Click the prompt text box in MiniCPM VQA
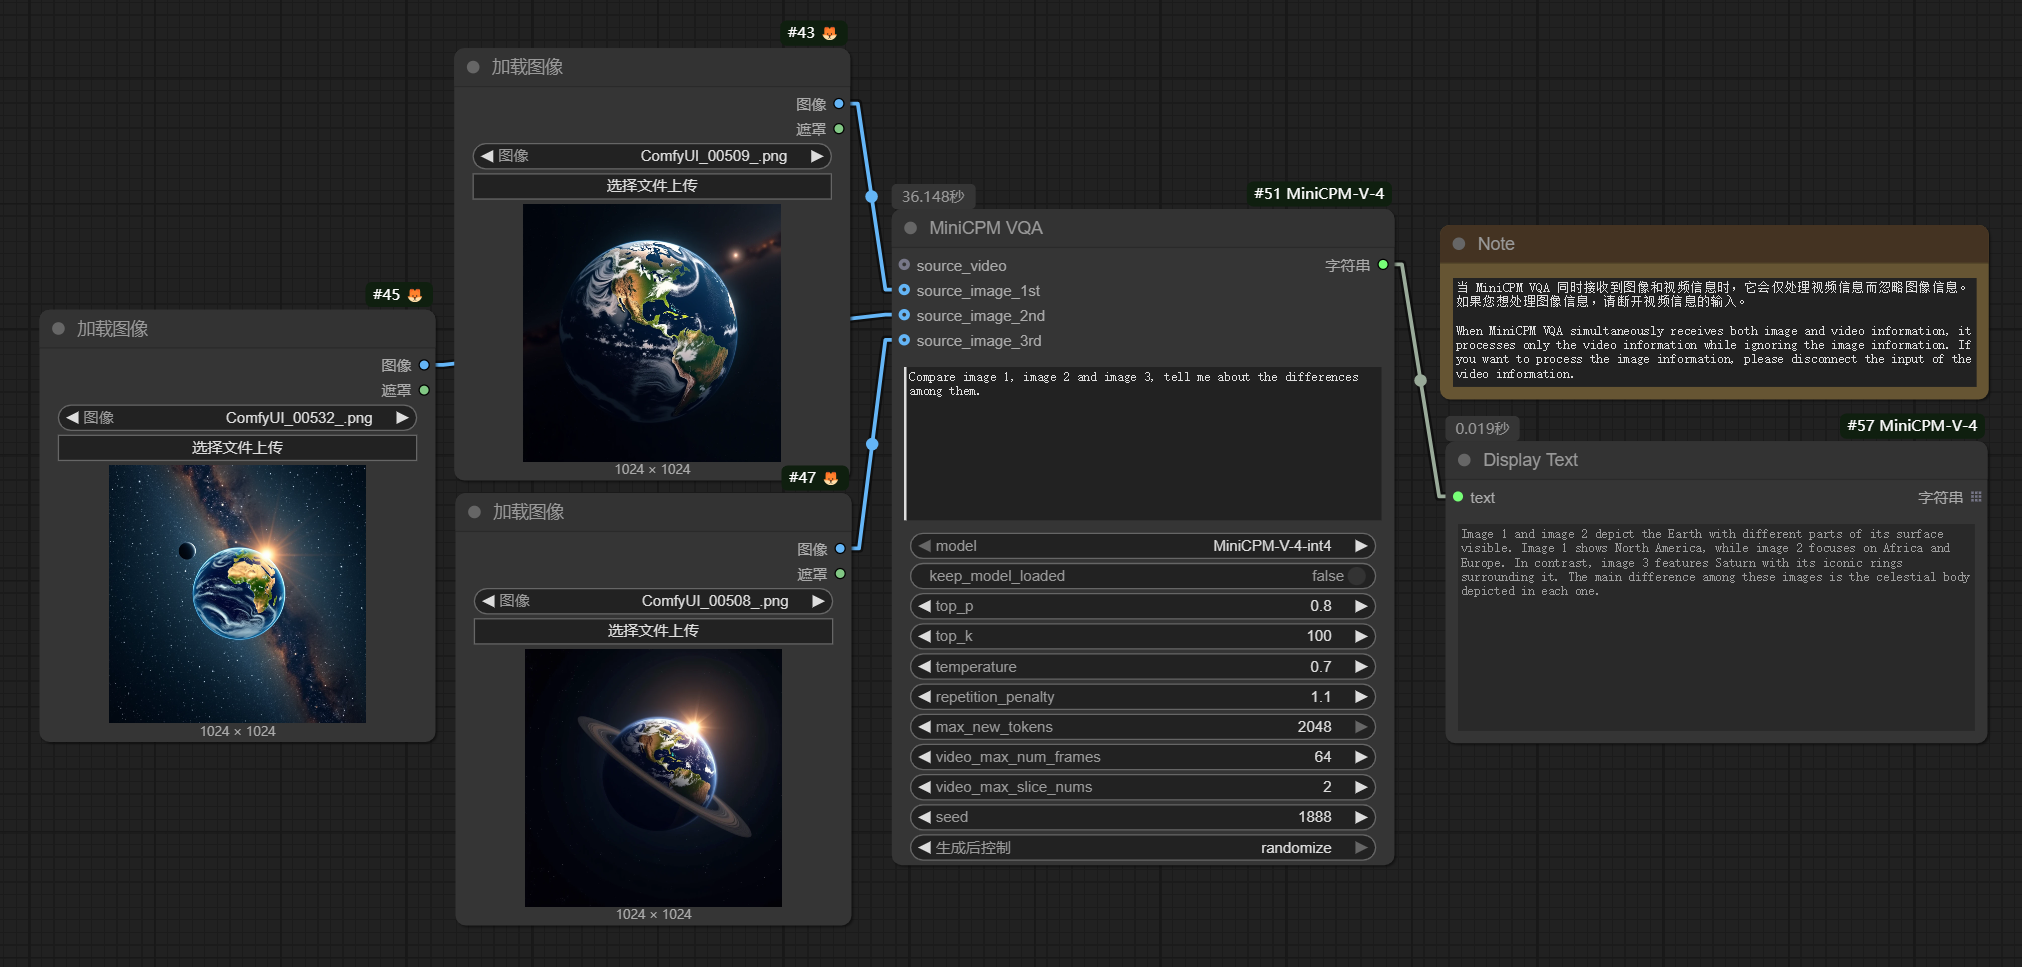This screenshot has height=967, width=2022. [1142, 443]
